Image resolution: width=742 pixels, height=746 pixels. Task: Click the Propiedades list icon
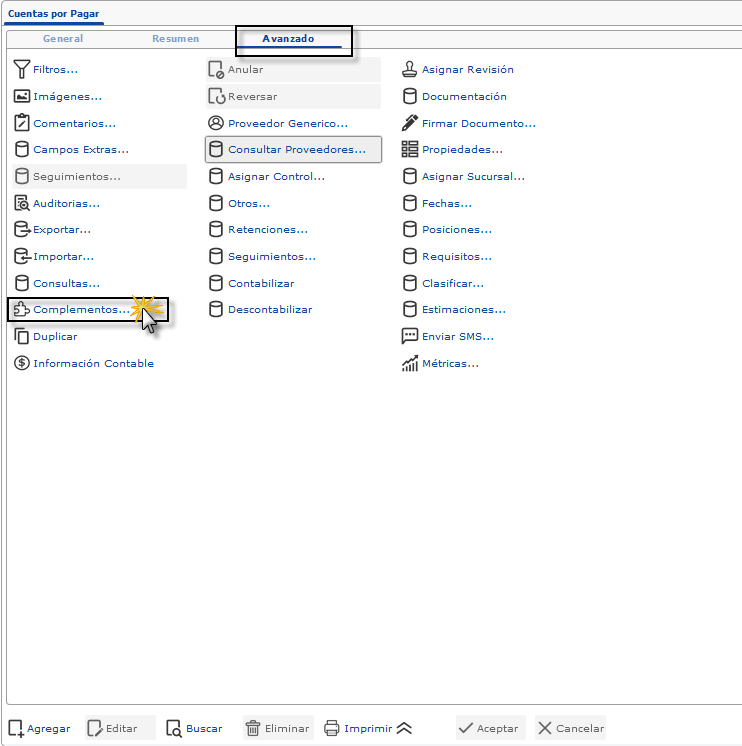click(x=409, y=150)
